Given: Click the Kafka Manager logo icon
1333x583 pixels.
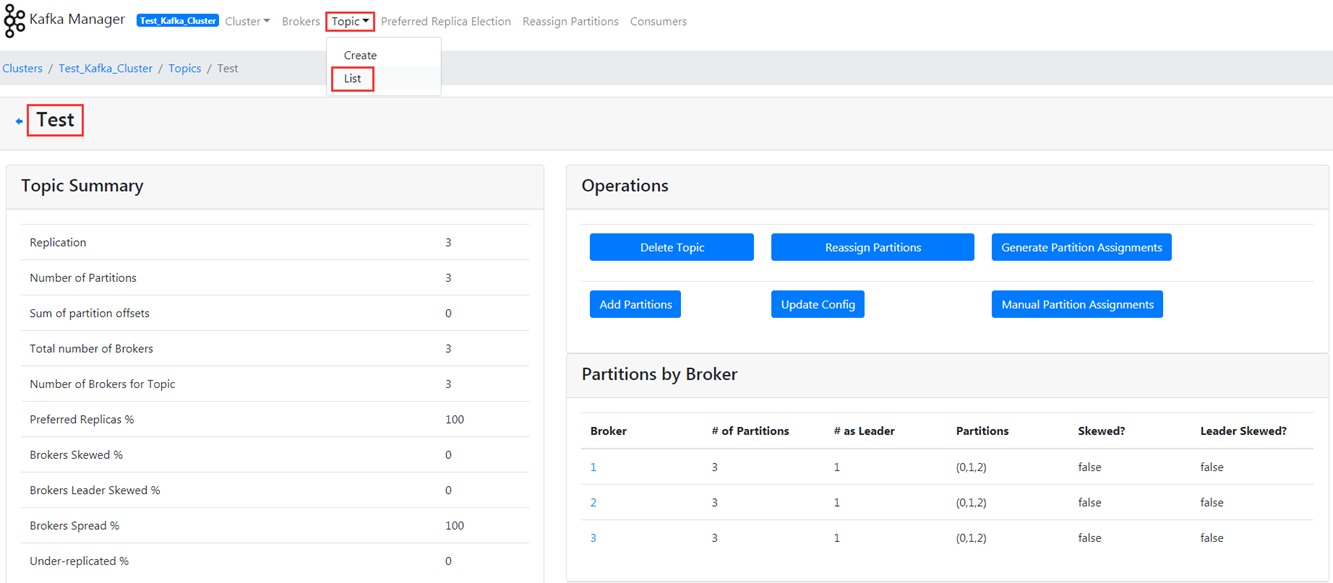Looking at the screenshot, I should click(x=14, y=21).
